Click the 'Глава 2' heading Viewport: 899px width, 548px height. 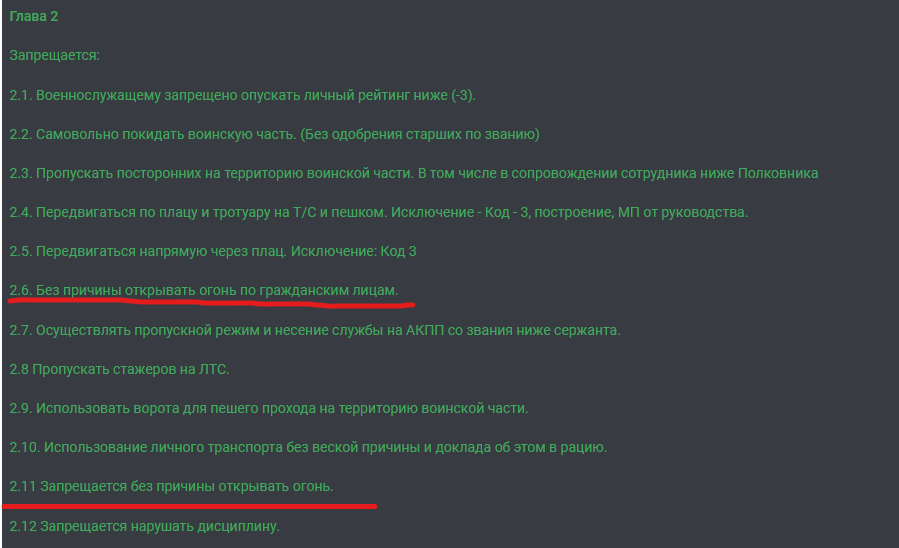pos(34,16)
